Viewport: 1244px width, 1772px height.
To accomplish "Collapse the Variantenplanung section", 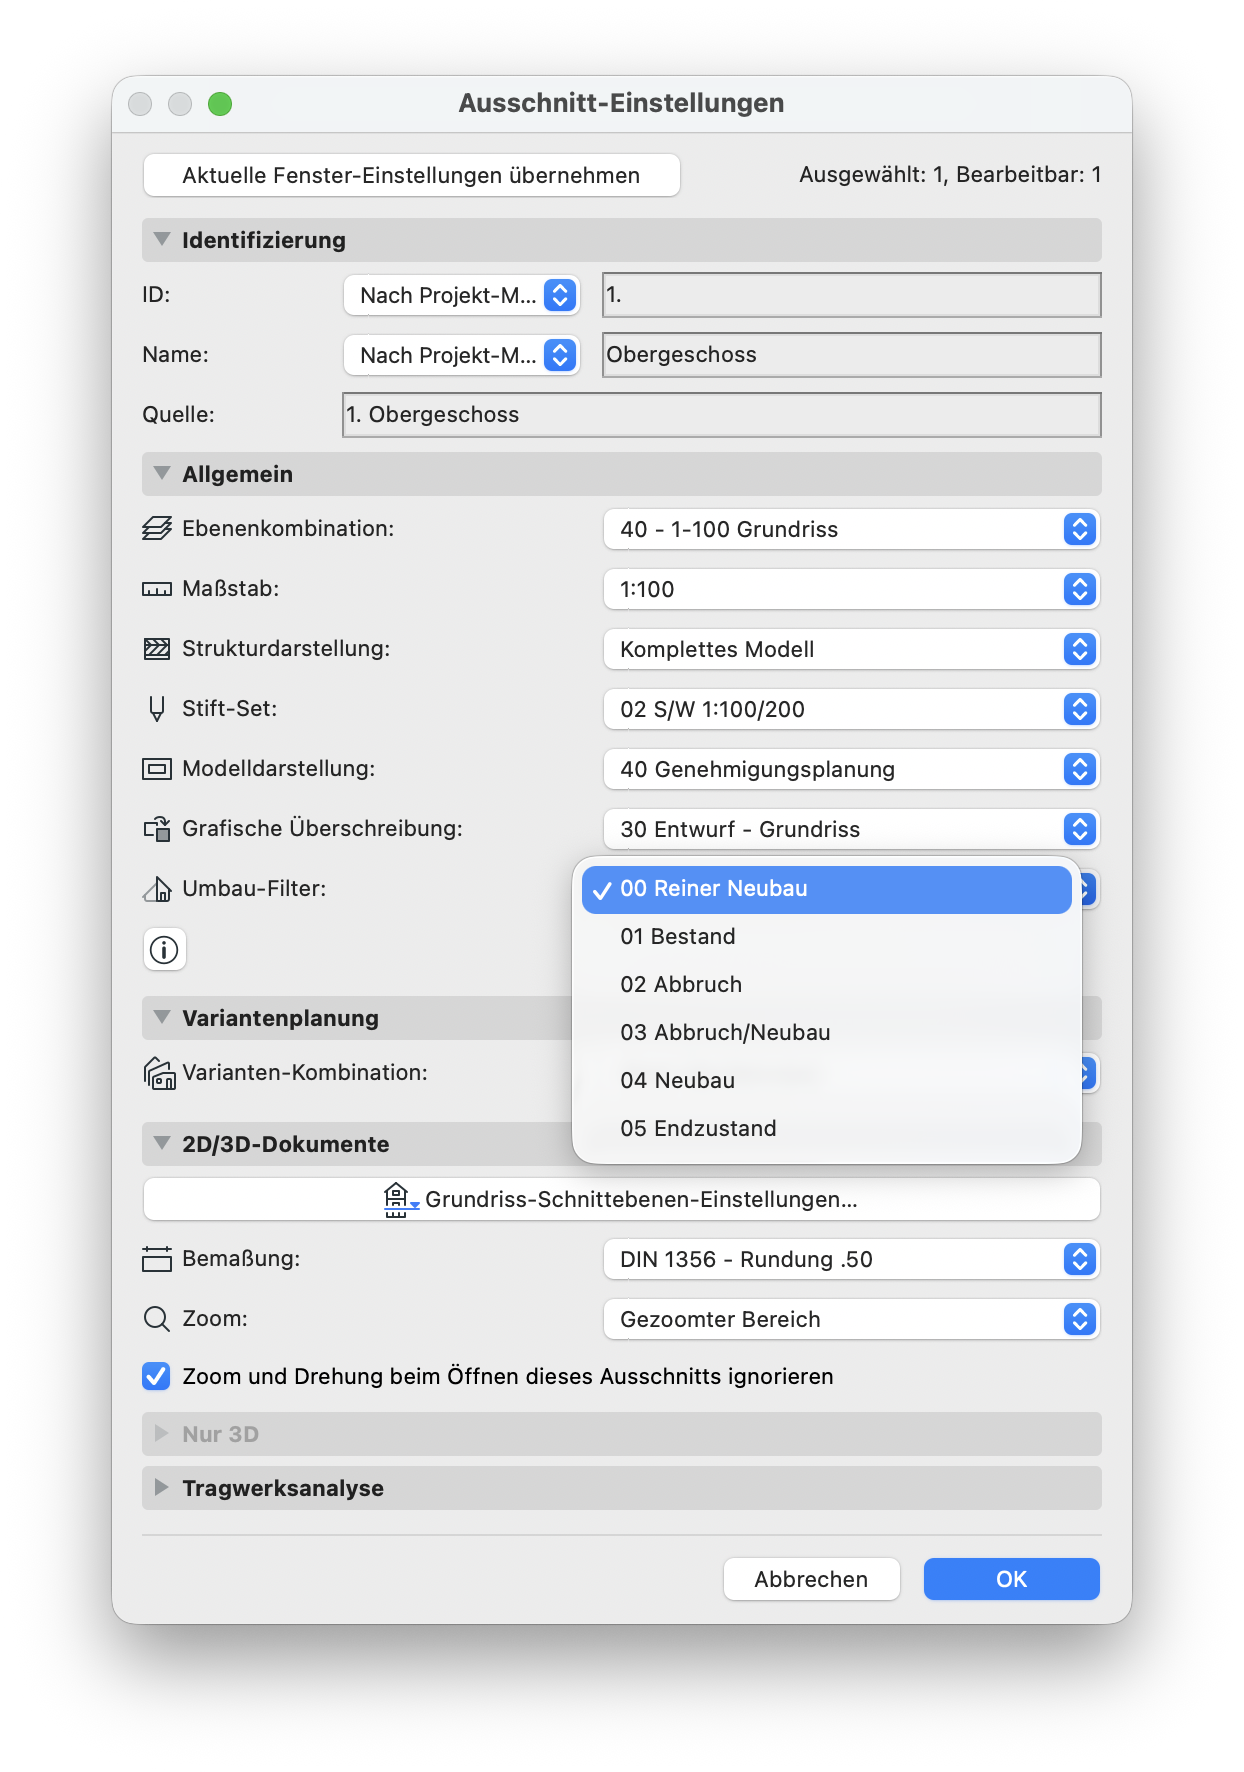I will [162, 1018].
